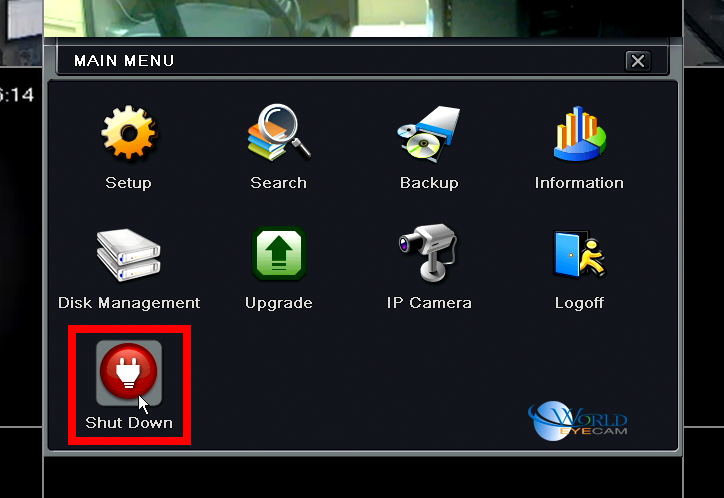Screen dimensions: 724x498
Task: Click the Backup label
Action: click(x=429, y=183)
